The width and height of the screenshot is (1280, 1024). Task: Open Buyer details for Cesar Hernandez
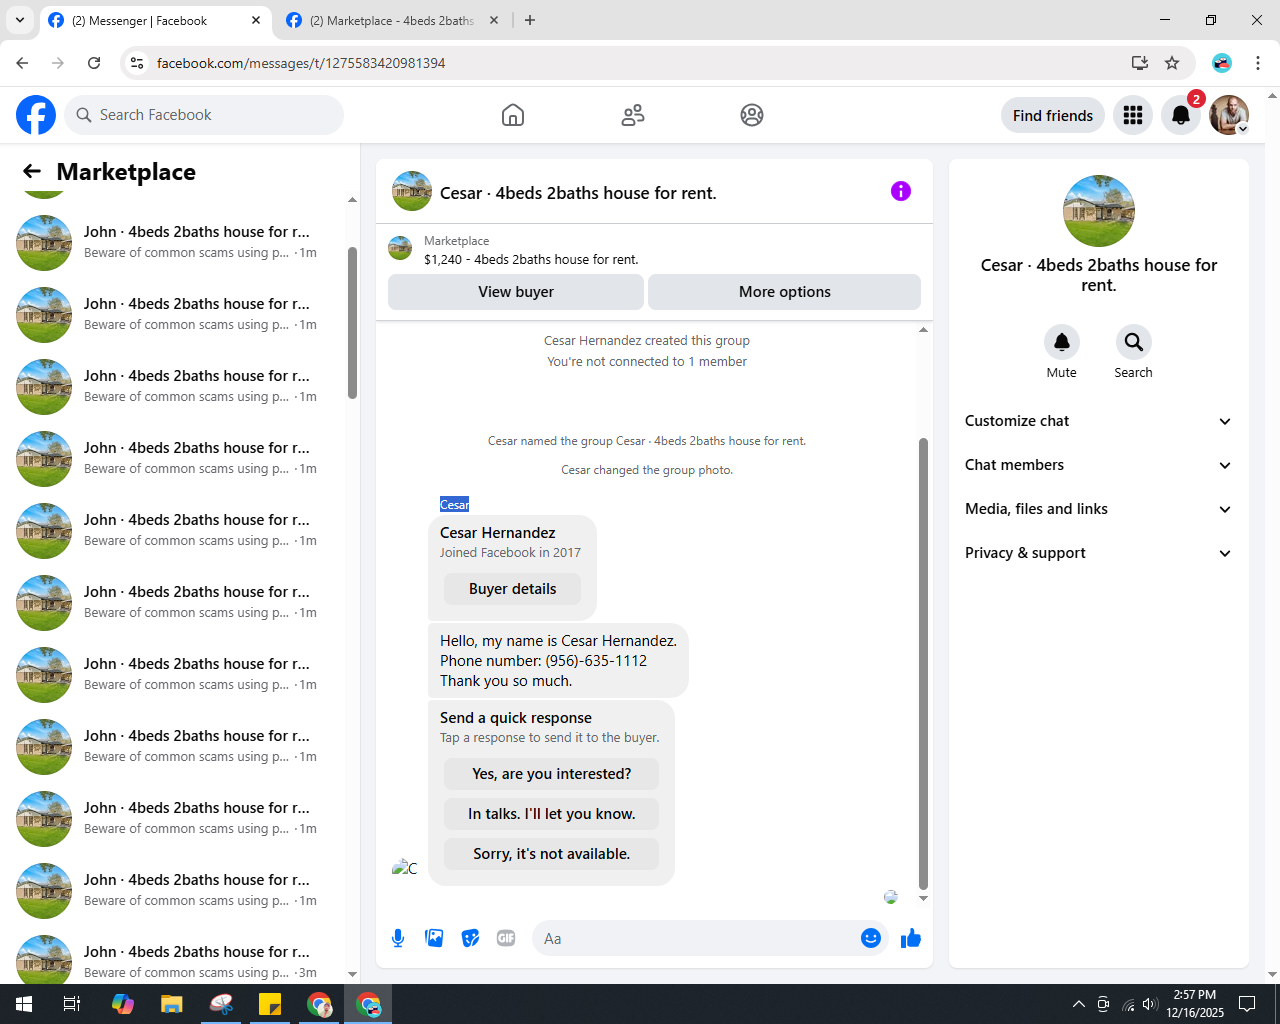(x=512, y=589)
